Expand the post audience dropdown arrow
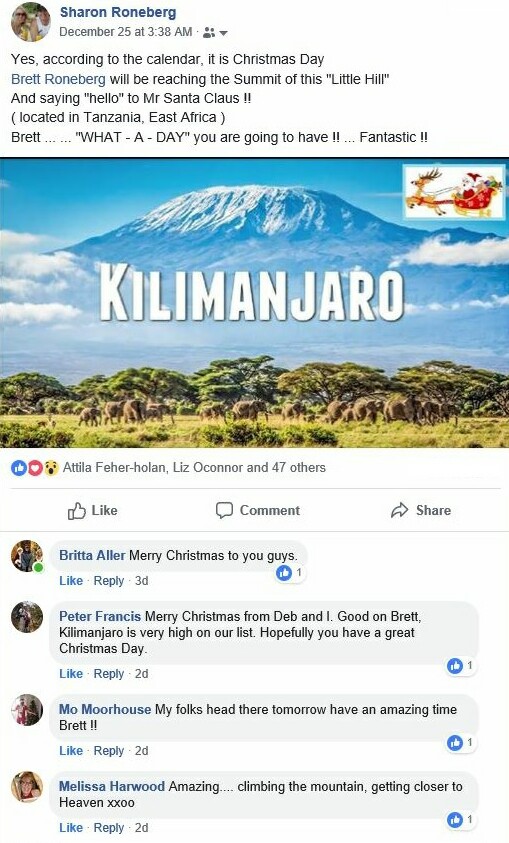Screen dimensions: 509x843 224,33
